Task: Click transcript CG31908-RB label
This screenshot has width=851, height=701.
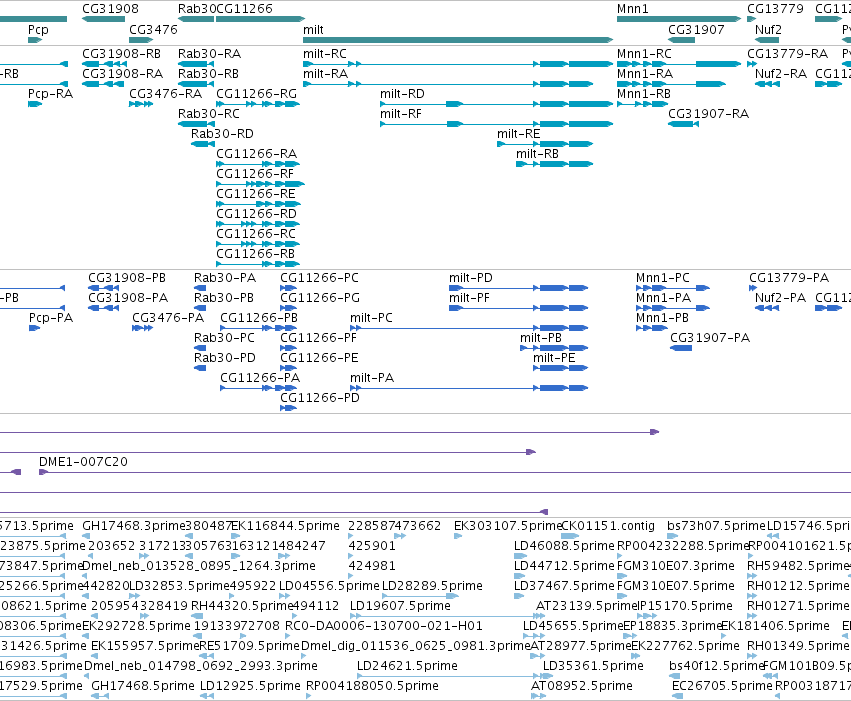Action: click(x=122, y=54)
